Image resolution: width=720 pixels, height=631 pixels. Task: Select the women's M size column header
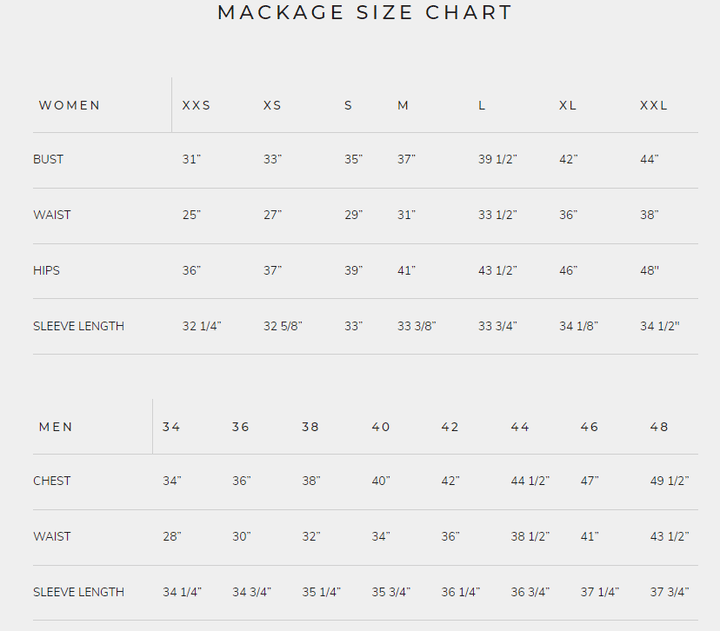coord(403,105)
